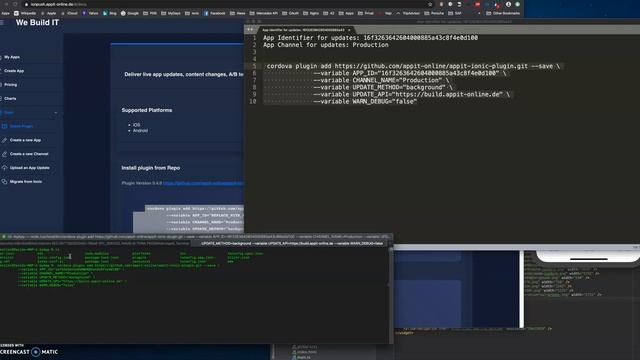Image resolution: width=640 pixels, height=360 pixels.
Task: Click the Supported Platforms heading
Action: (147, 111)
